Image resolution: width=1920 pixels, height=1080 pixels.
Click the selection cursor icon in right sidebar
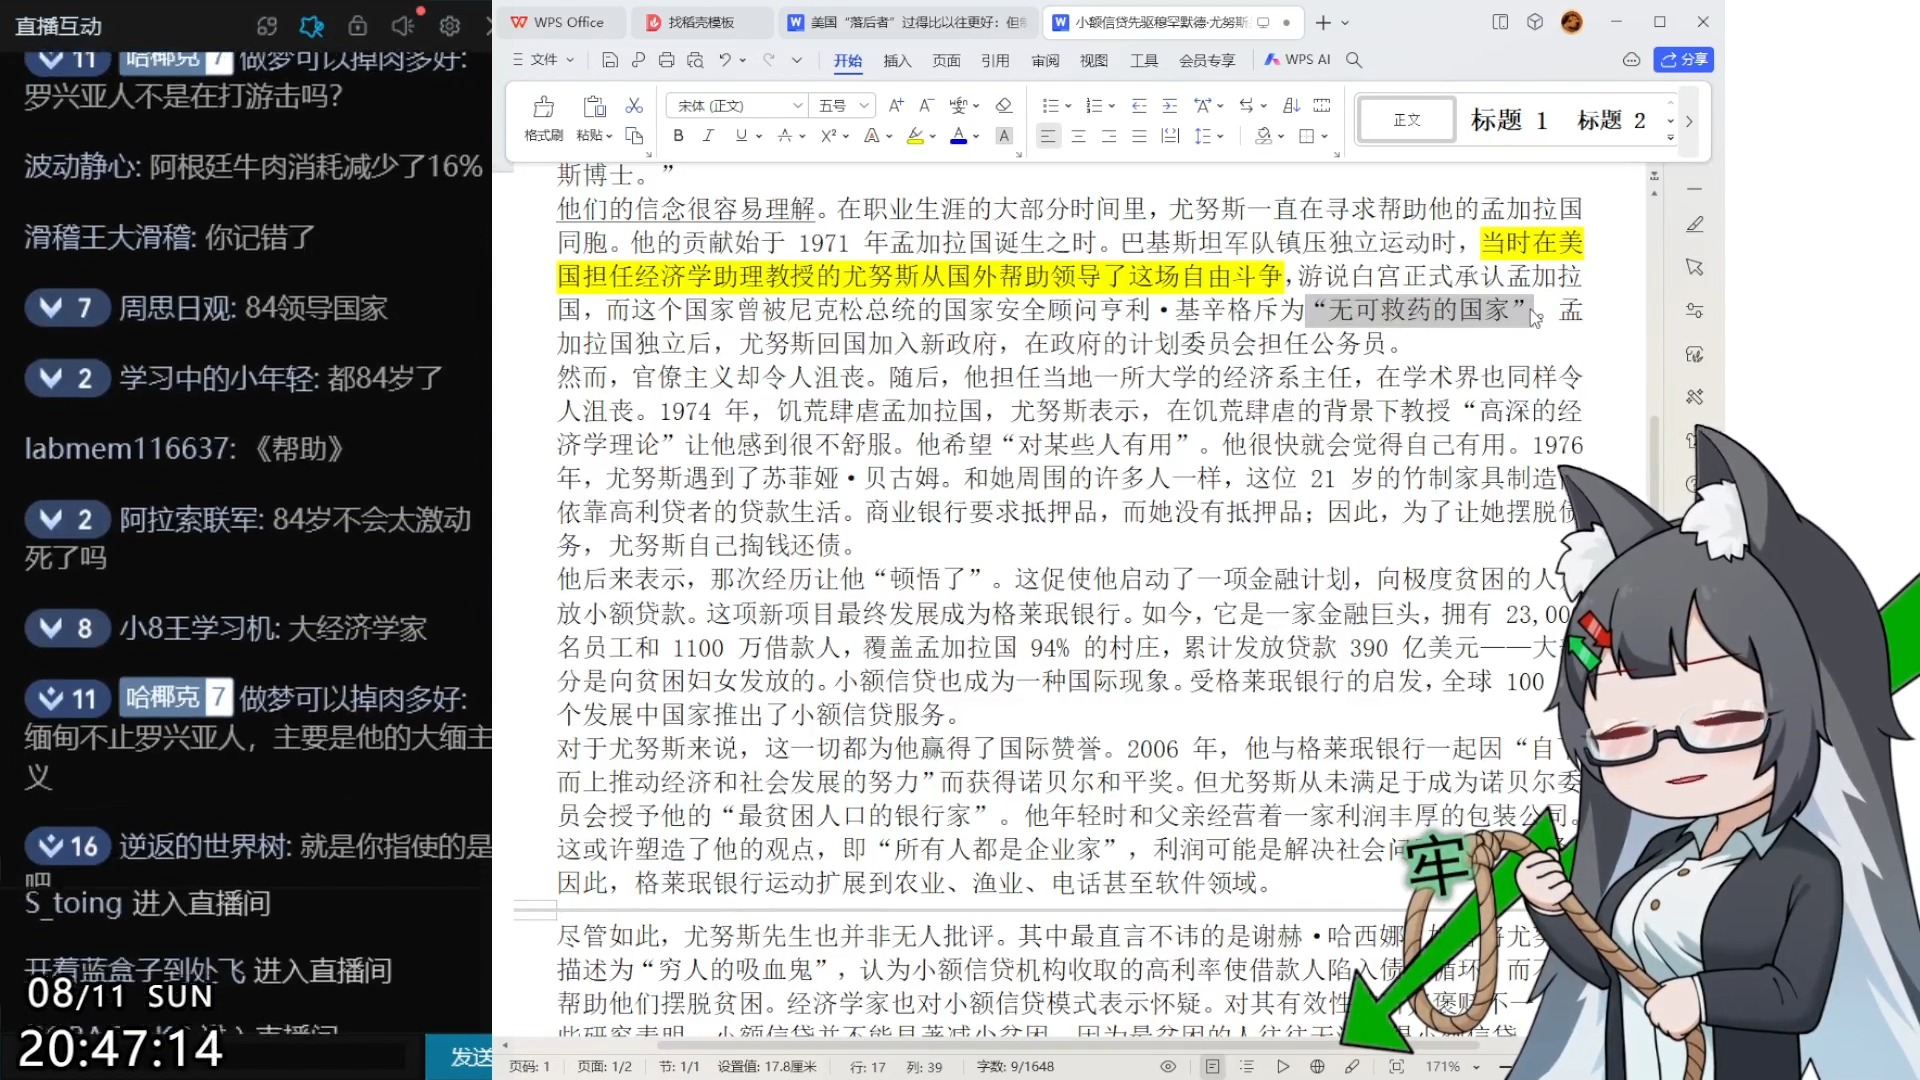1694,267
